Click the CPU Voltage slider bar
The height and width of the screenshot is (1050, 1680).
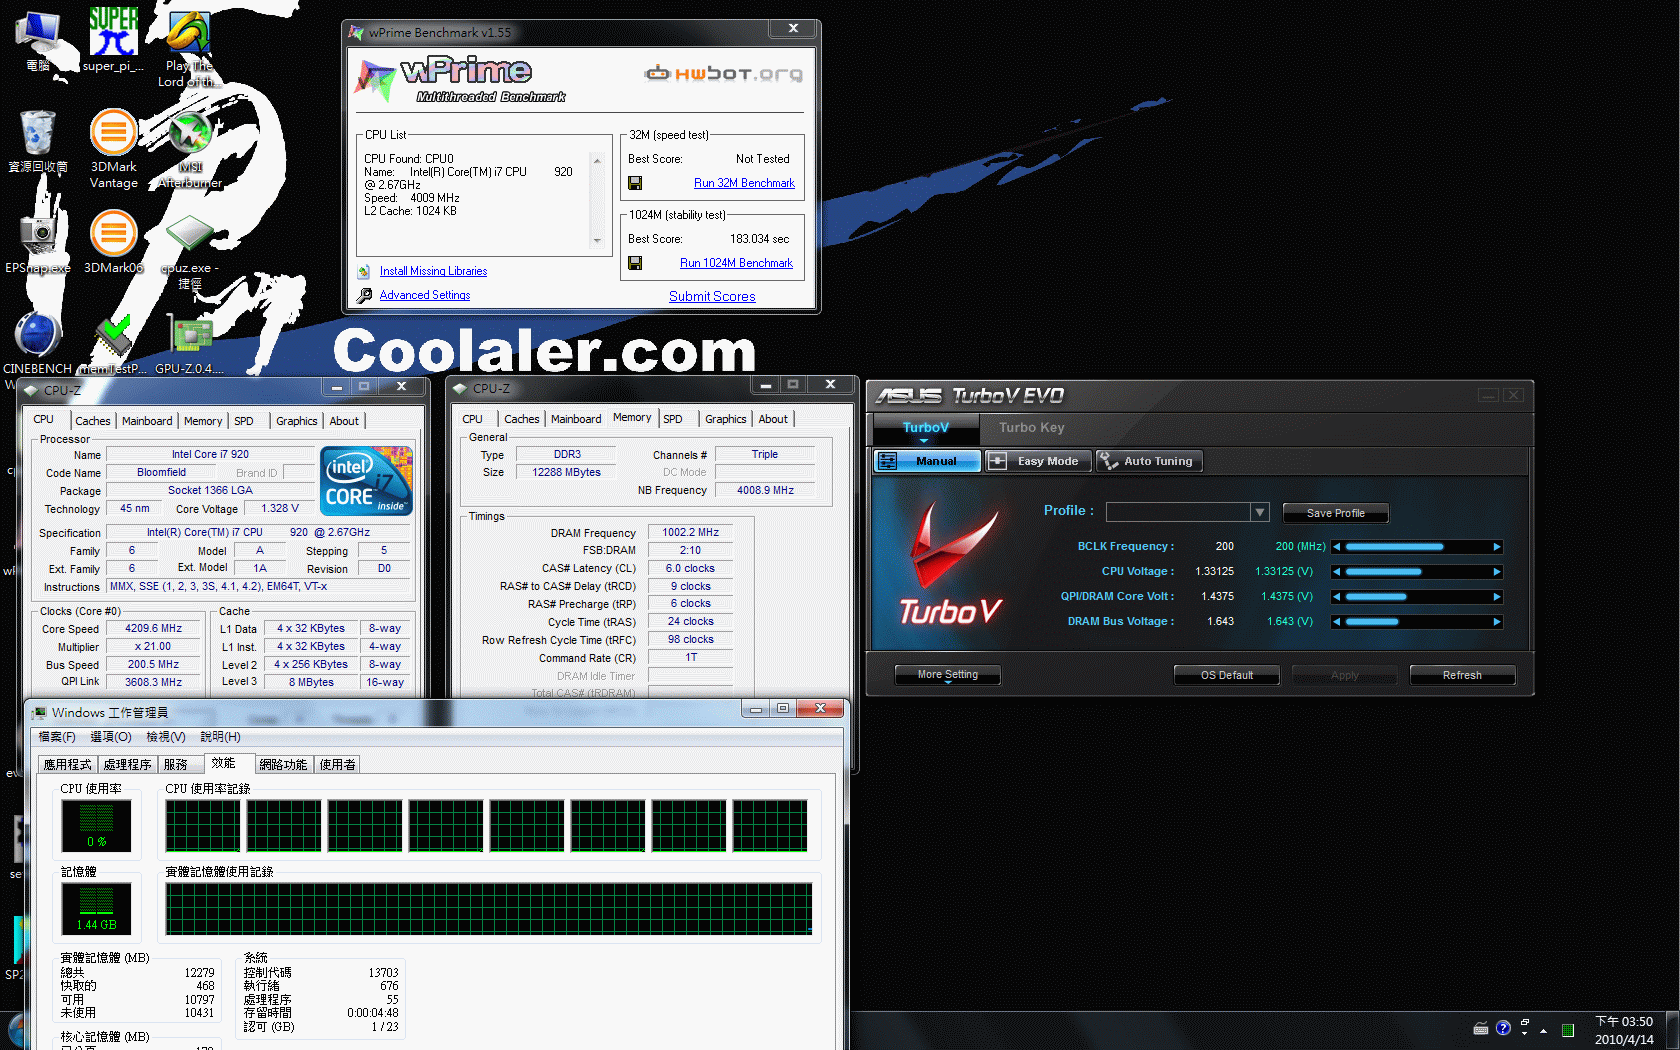[x=1416, y=572]
